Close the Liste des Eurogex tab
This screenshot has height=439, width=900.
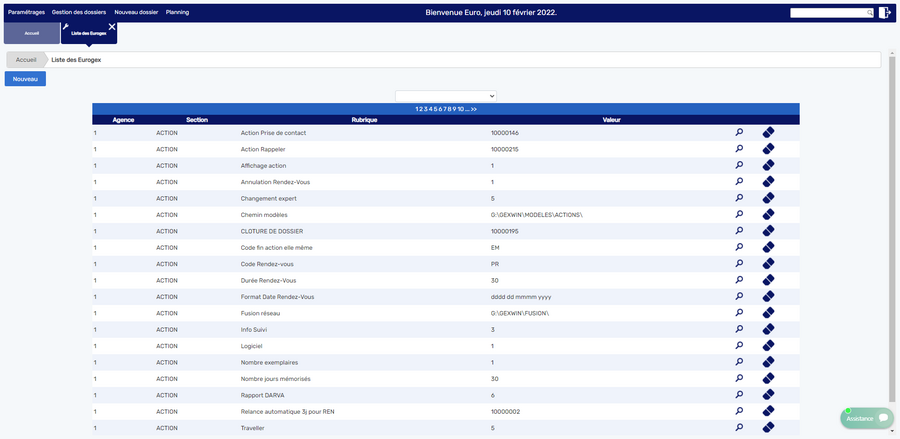point(112,27)
